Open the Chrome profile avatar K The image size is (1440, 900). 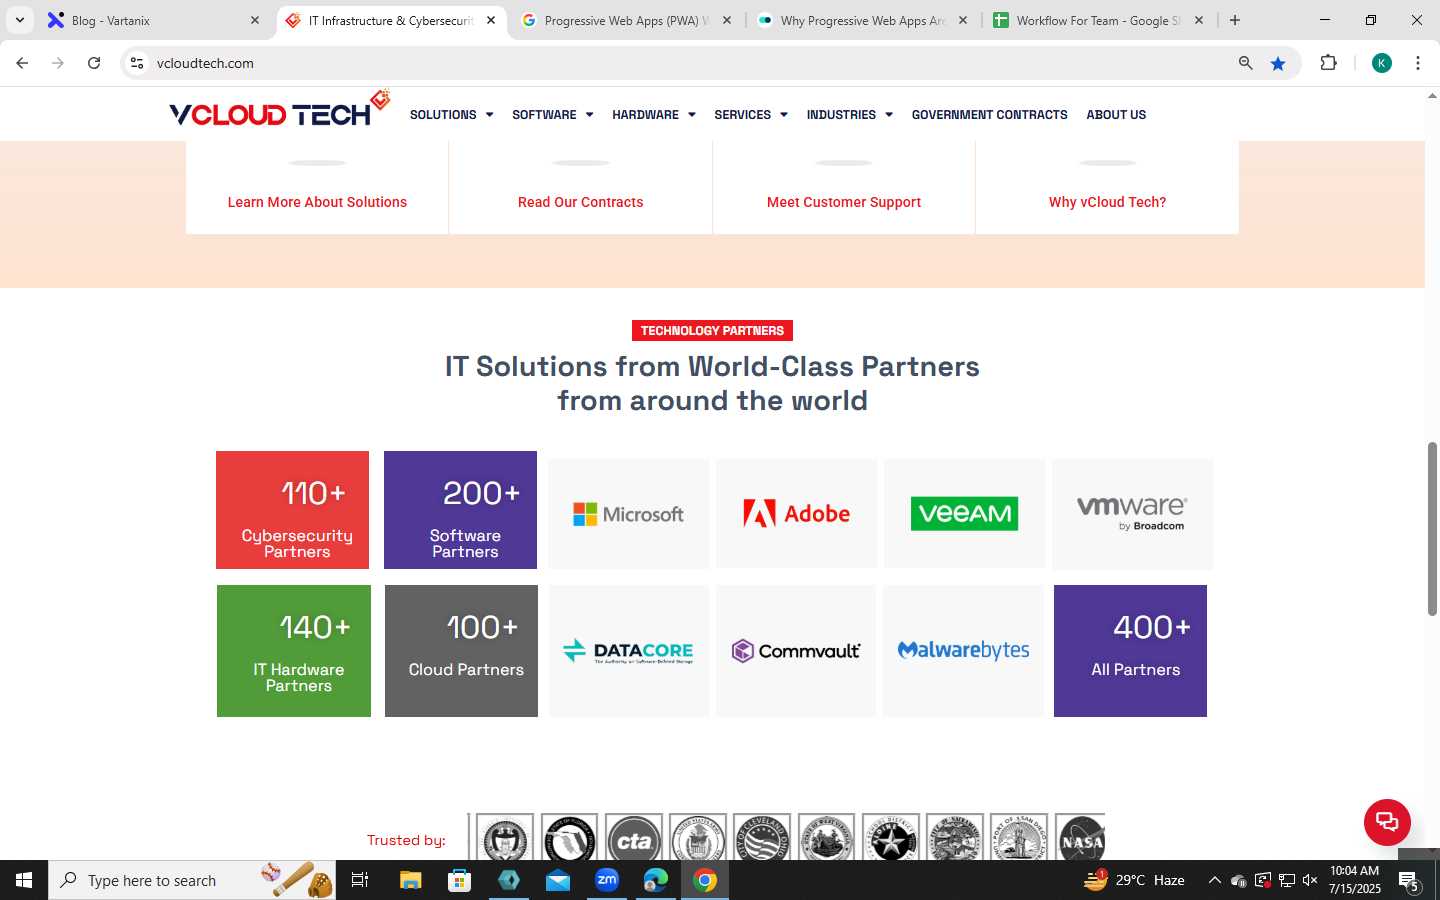point(1382,63)
